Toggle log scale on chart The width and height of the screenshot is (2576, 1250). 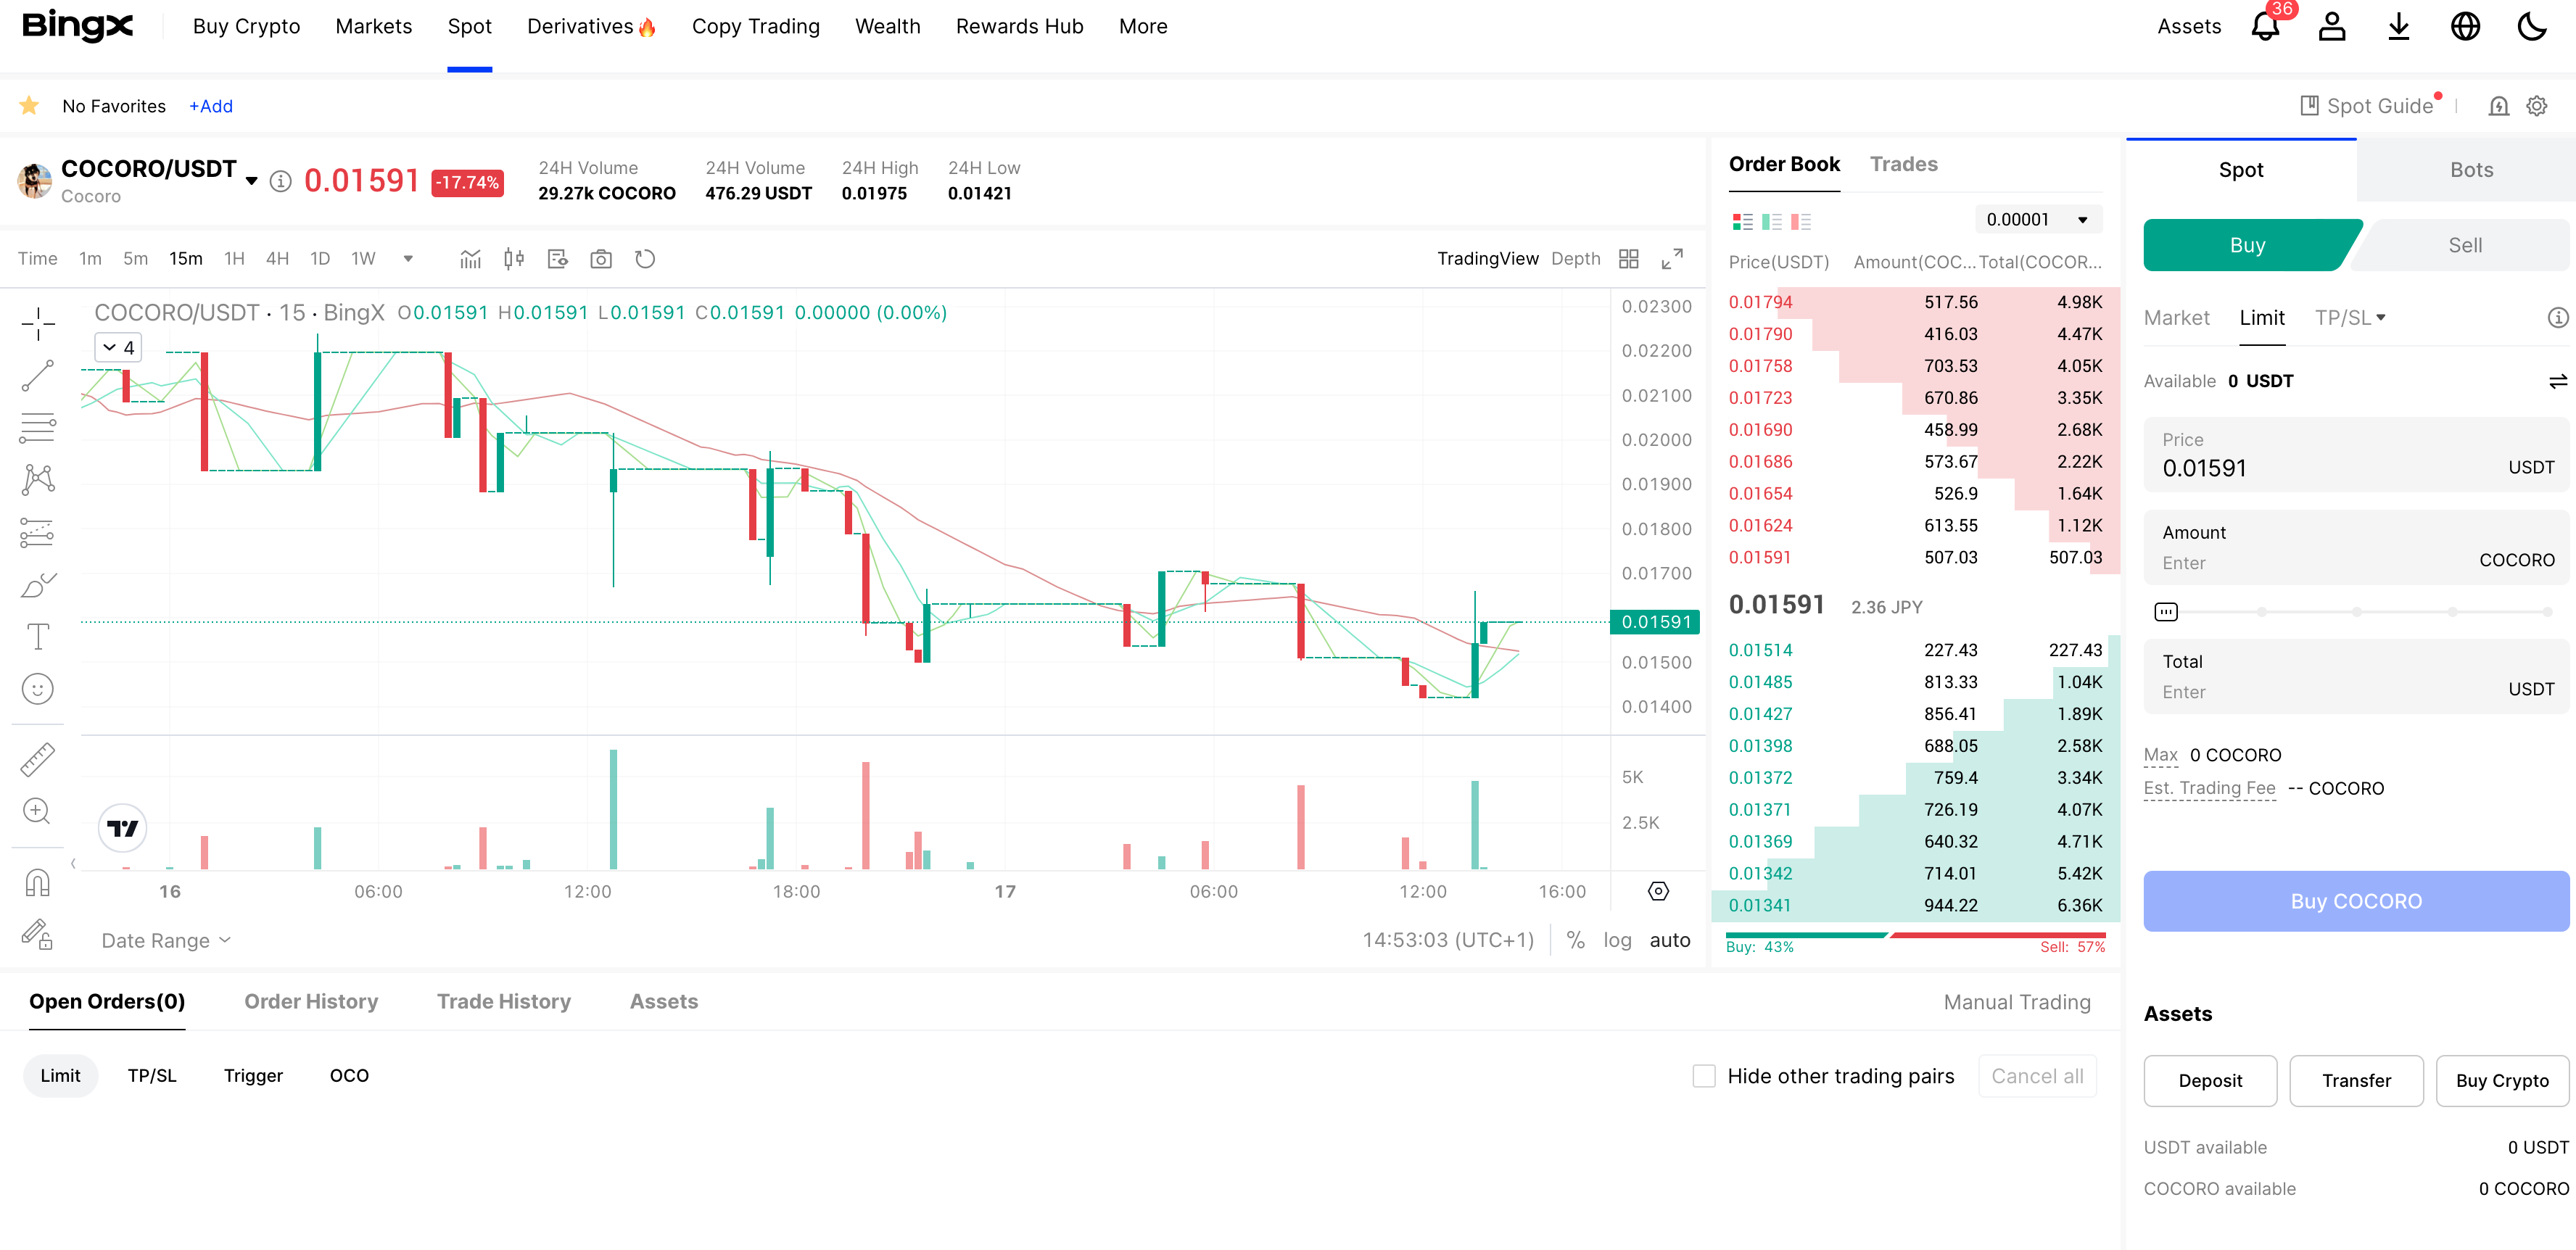click(1617, 940)
